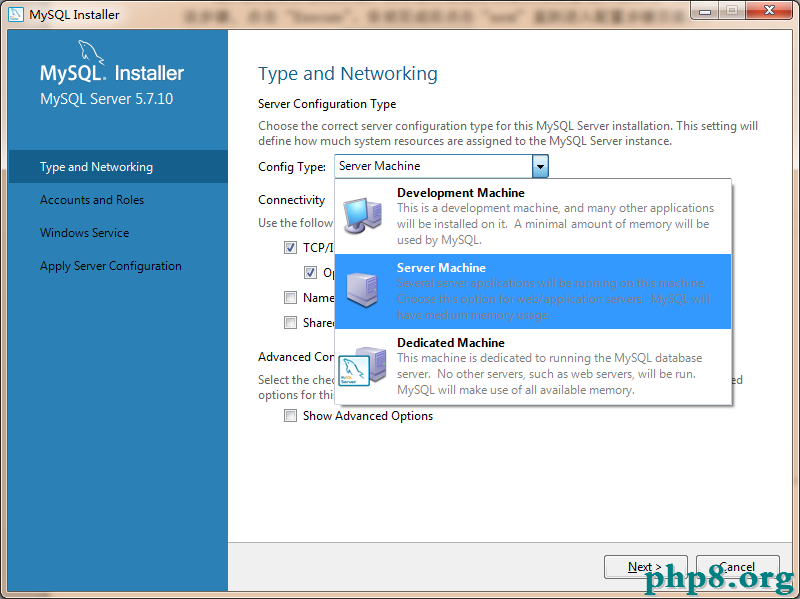Choose Server Machine from the list
This screenshot has height=599, width=800.
[533, 291]
